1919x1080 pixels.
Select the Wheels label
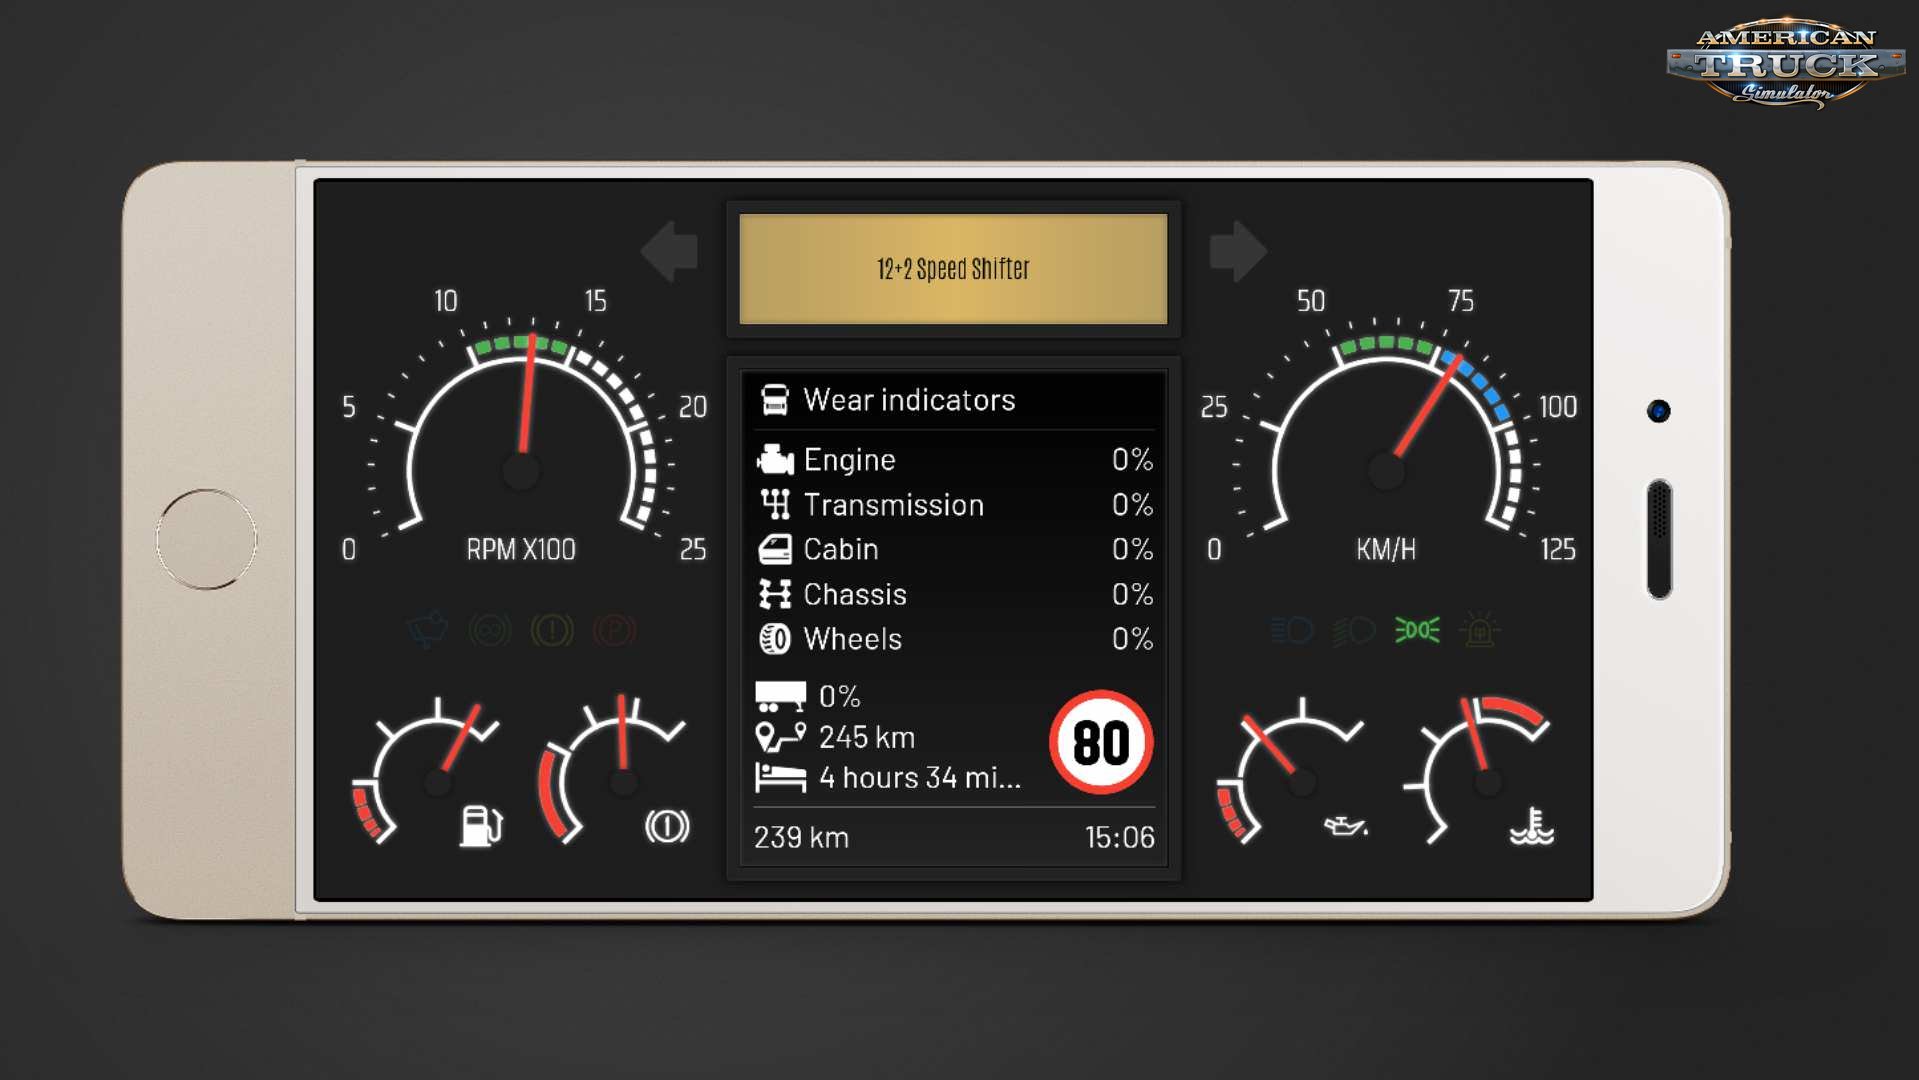[853, 639]
